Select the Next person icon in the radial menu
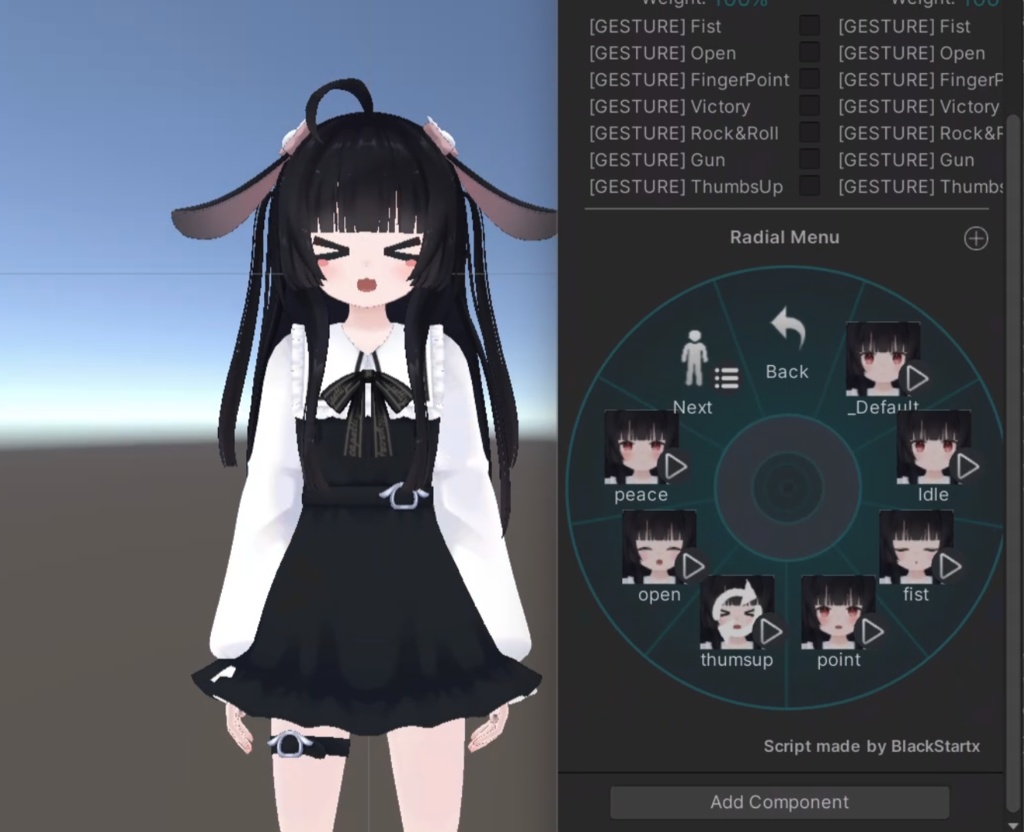 693,358
